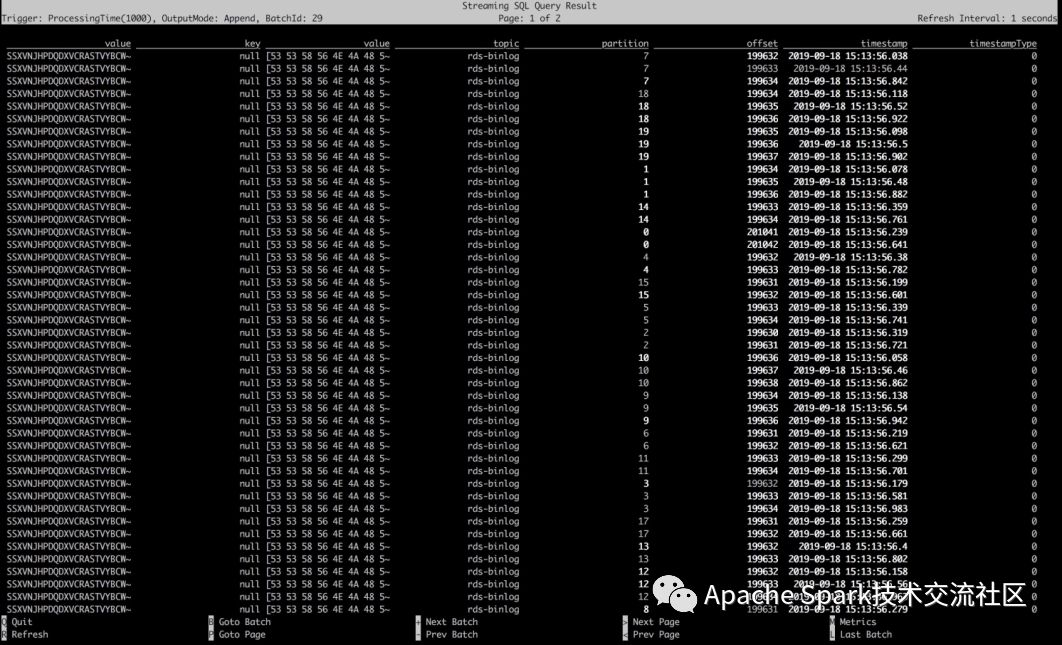
Task: Click the Next Page command
Action: [656, 621]
